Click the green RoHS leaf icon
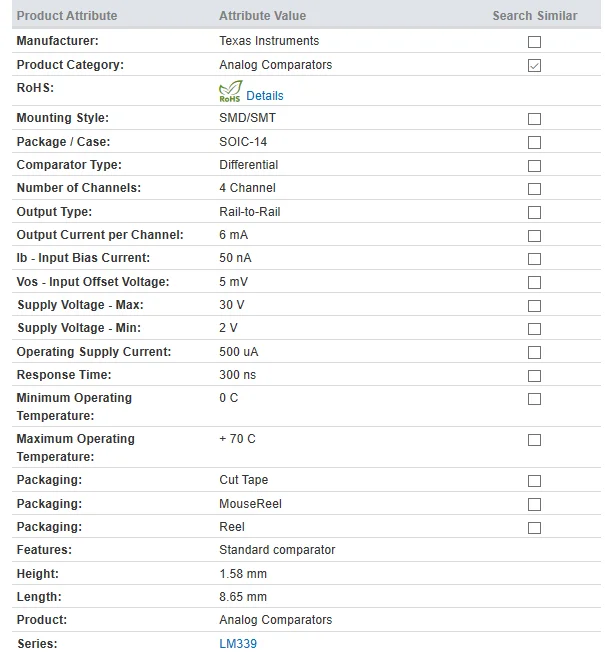Screen dimensions: 605x652 point(230,91)
